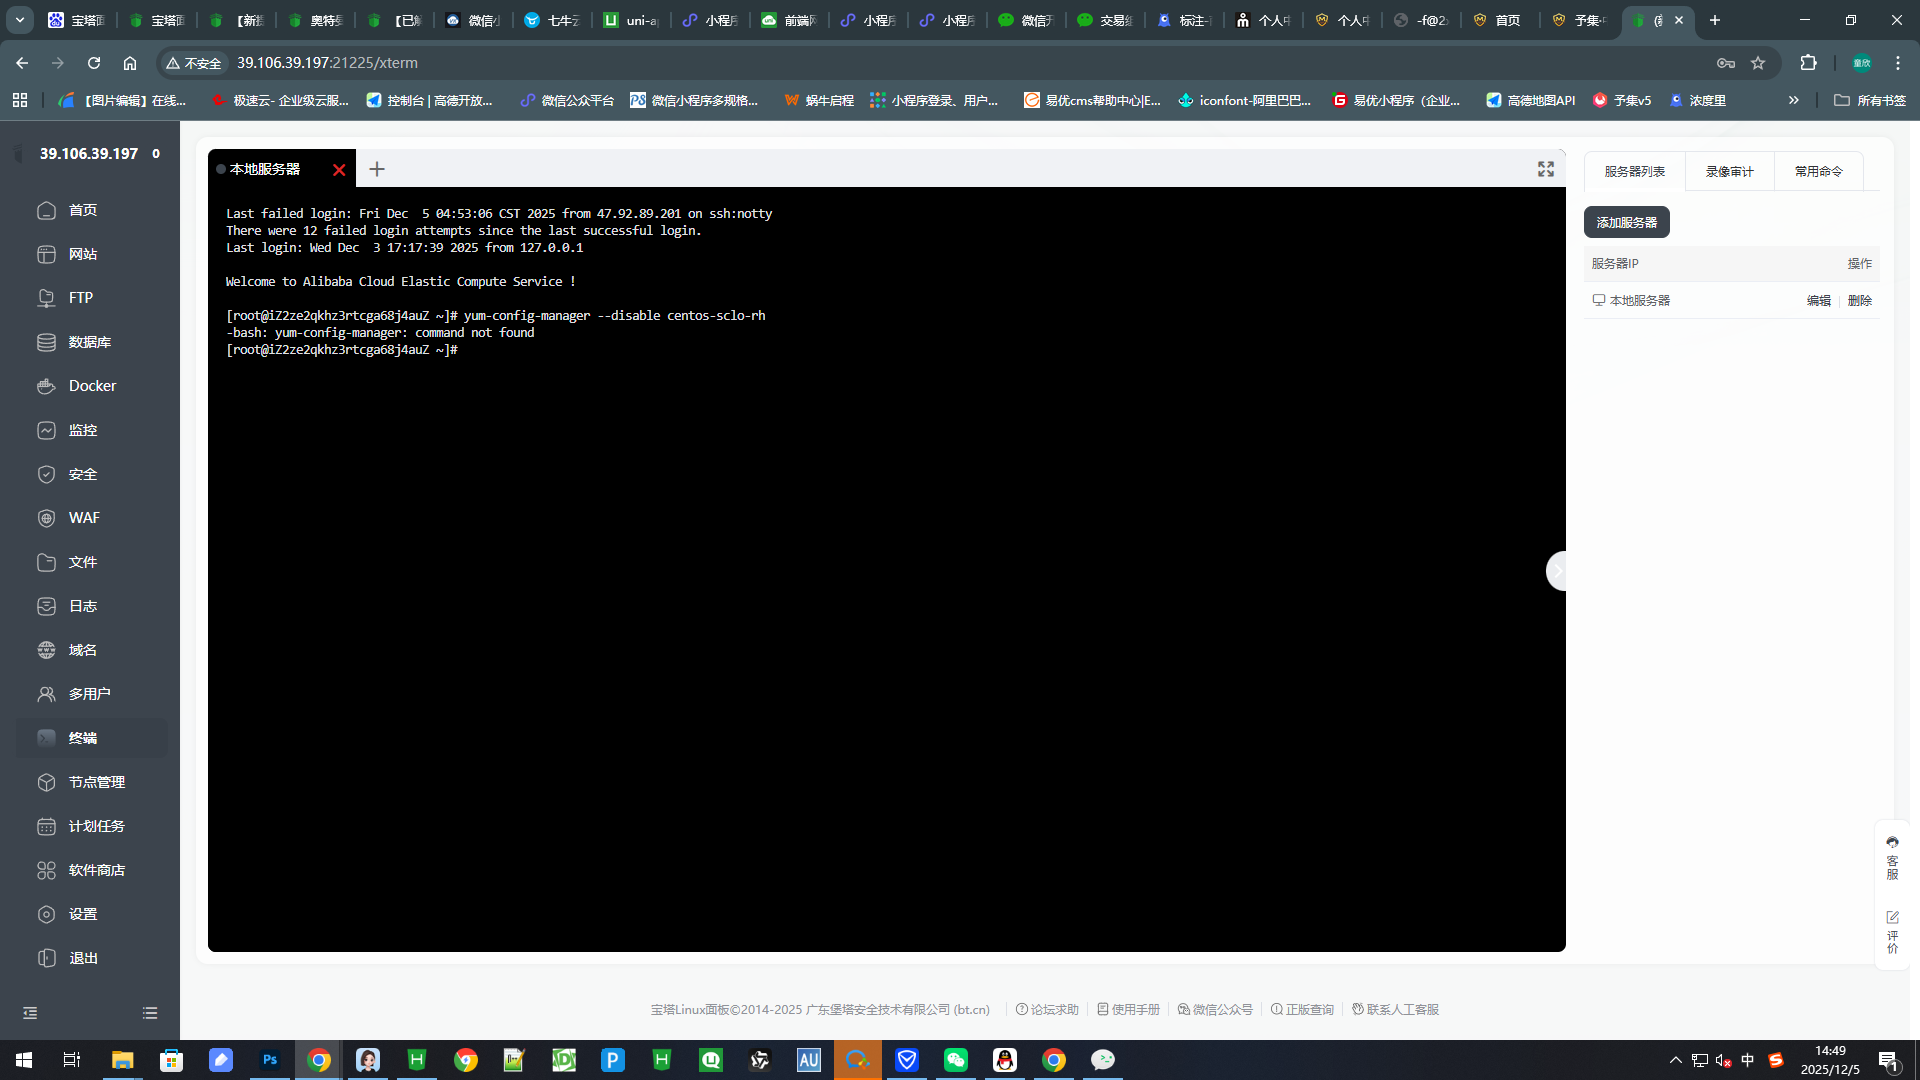
Task: Close the 本地服务器 terminal tab
Action: (x=339, y=170)
